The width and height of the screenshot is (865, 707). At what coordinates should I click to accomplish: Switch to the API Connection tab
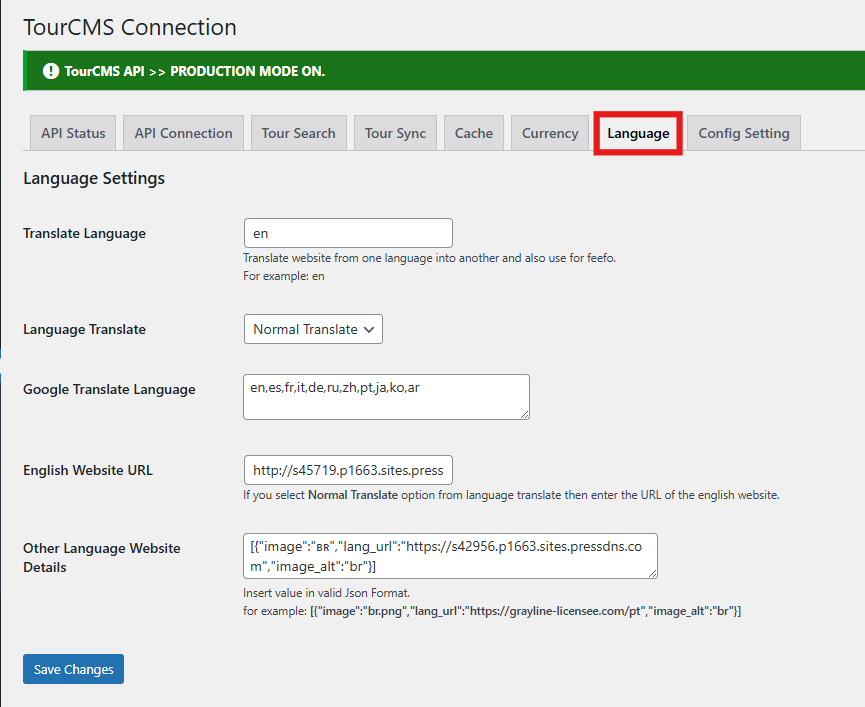pos(183,133)
